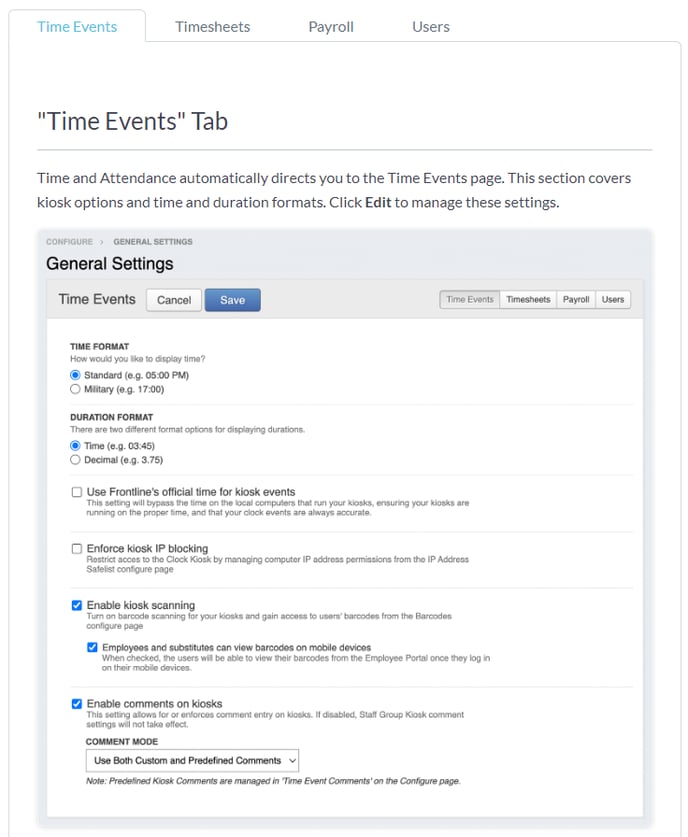688x837 pixels.
Task: Check Enforce kiosk IP blocking
Action: click(x=77, y=549)
